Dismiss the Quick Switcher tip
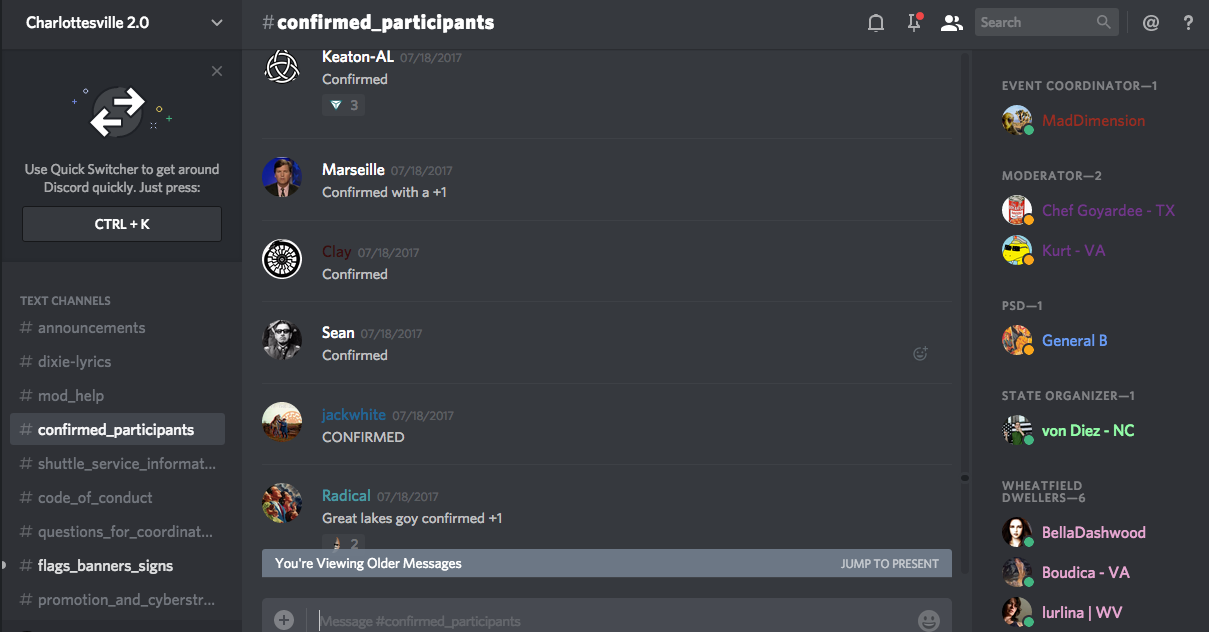1209x632 pixels. (x=217, y=71)
